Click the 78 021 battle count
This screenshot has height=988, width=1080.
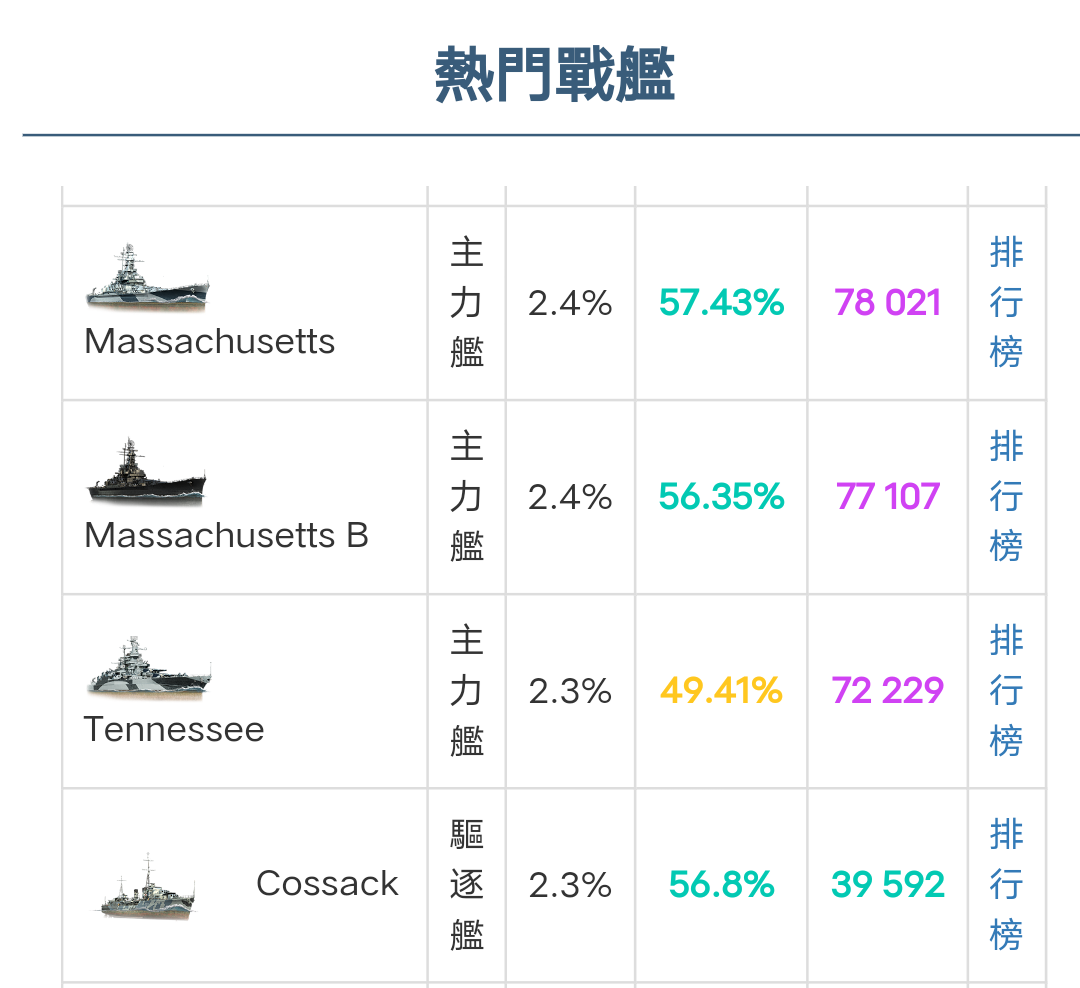[886, 302]
